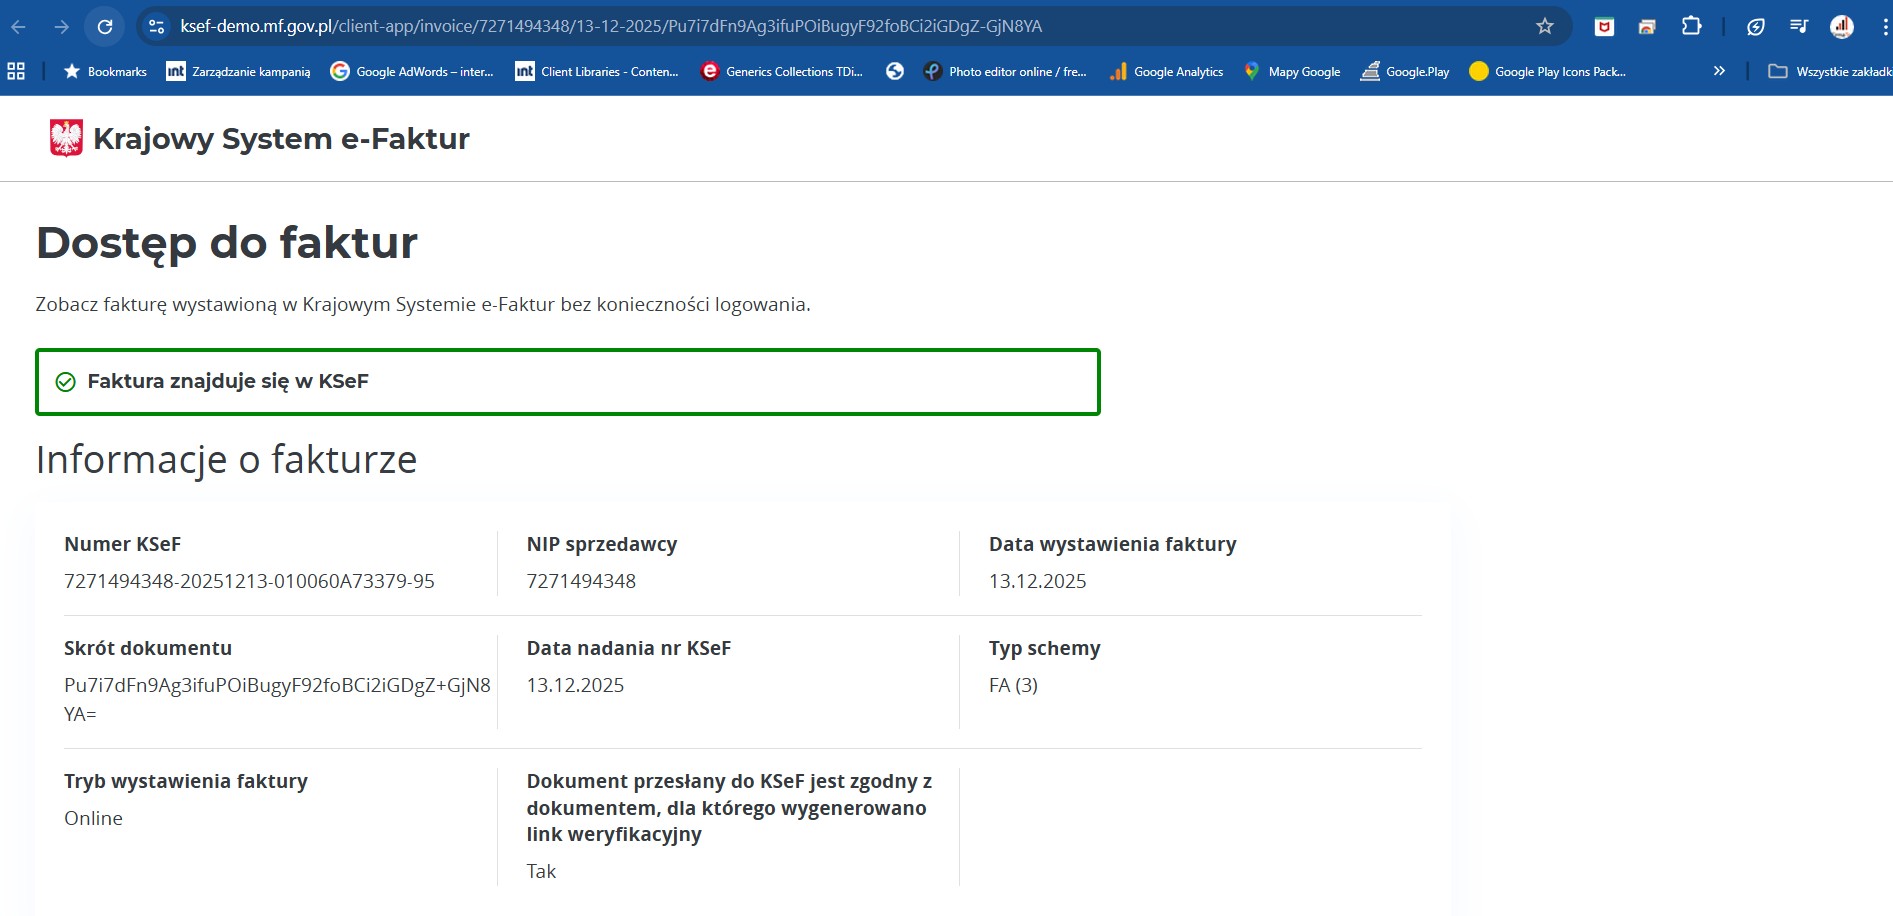This screenshot has height=916, width=1893.
Task: Expand hidden bookmarks with the double chevron
Action: pos(1719,71)
